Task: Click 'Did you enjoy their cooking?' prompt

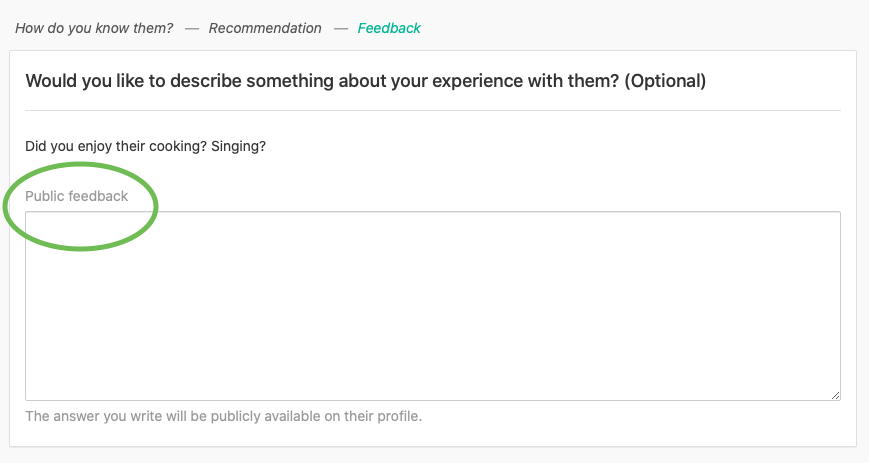Action: tap(115, 146)
